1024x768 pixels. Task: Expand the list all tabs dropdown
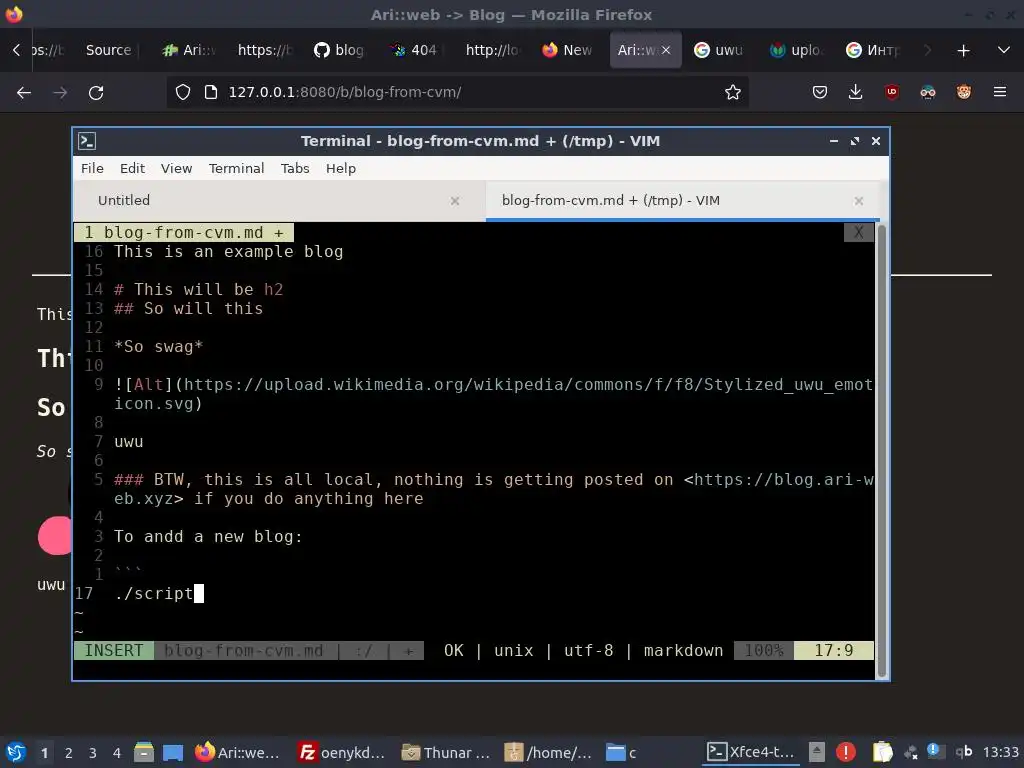click(1004, 50)
